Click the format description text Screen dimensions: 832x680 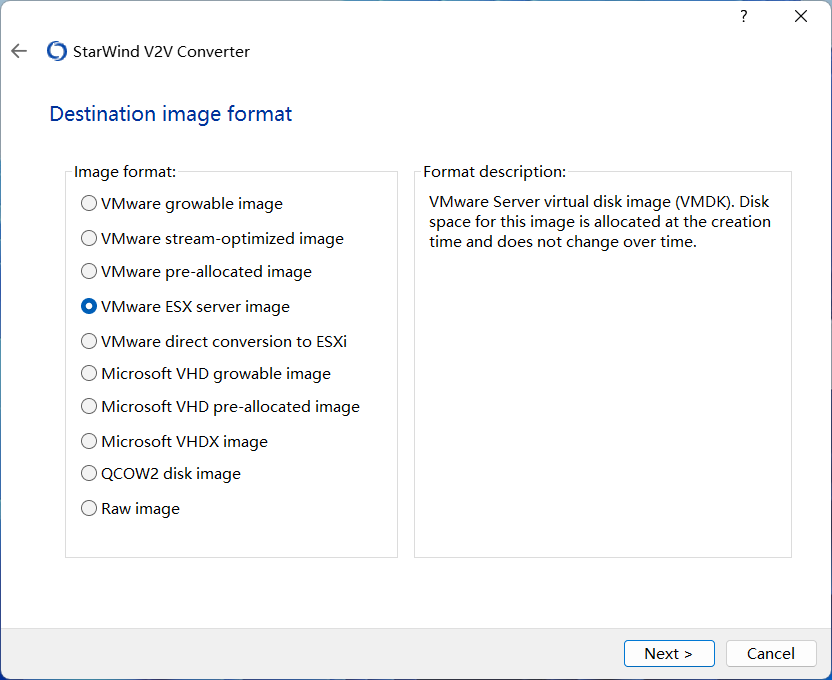599,221
